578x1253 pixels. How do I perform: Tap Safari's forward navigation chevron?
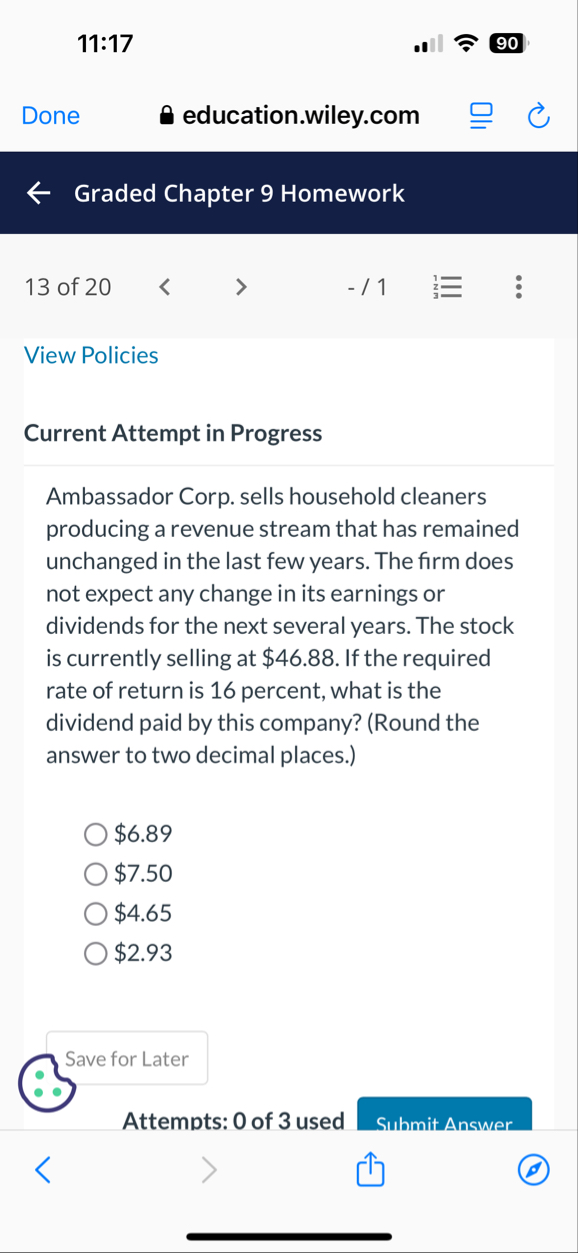click(x=209, y=1169)
